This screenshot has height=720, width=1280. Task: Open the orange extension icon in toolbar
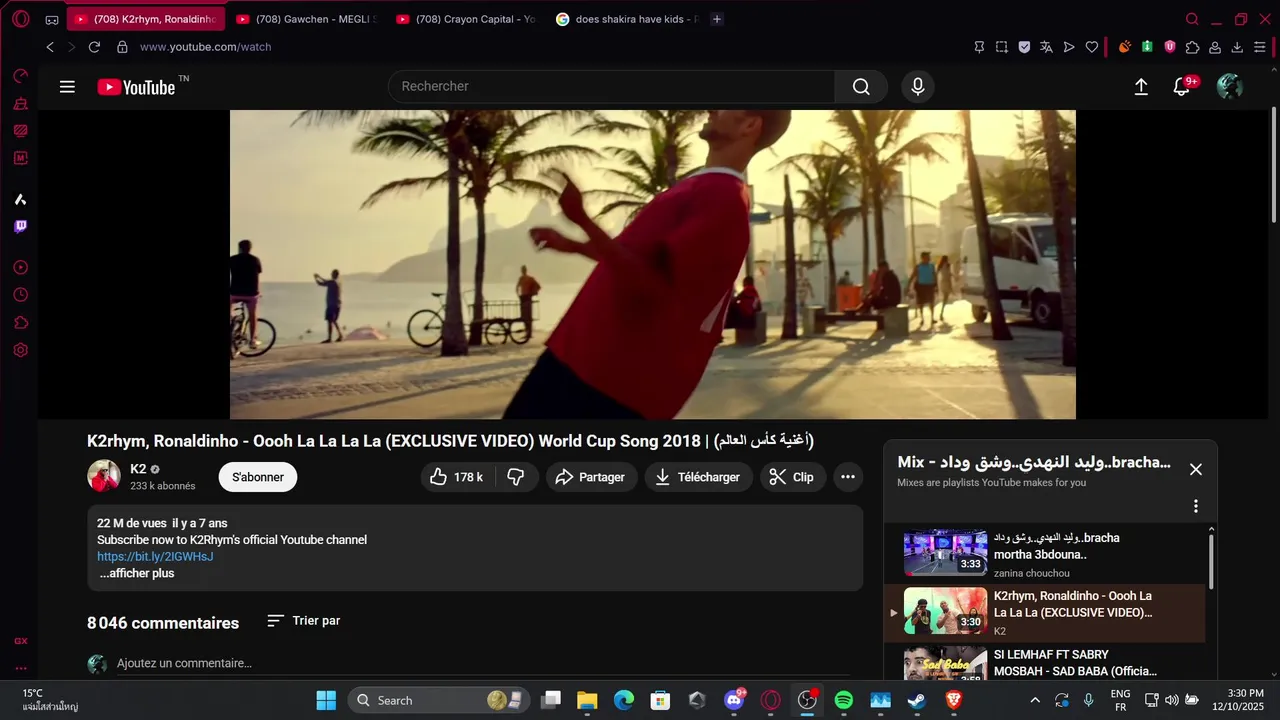click(1125, 47)
